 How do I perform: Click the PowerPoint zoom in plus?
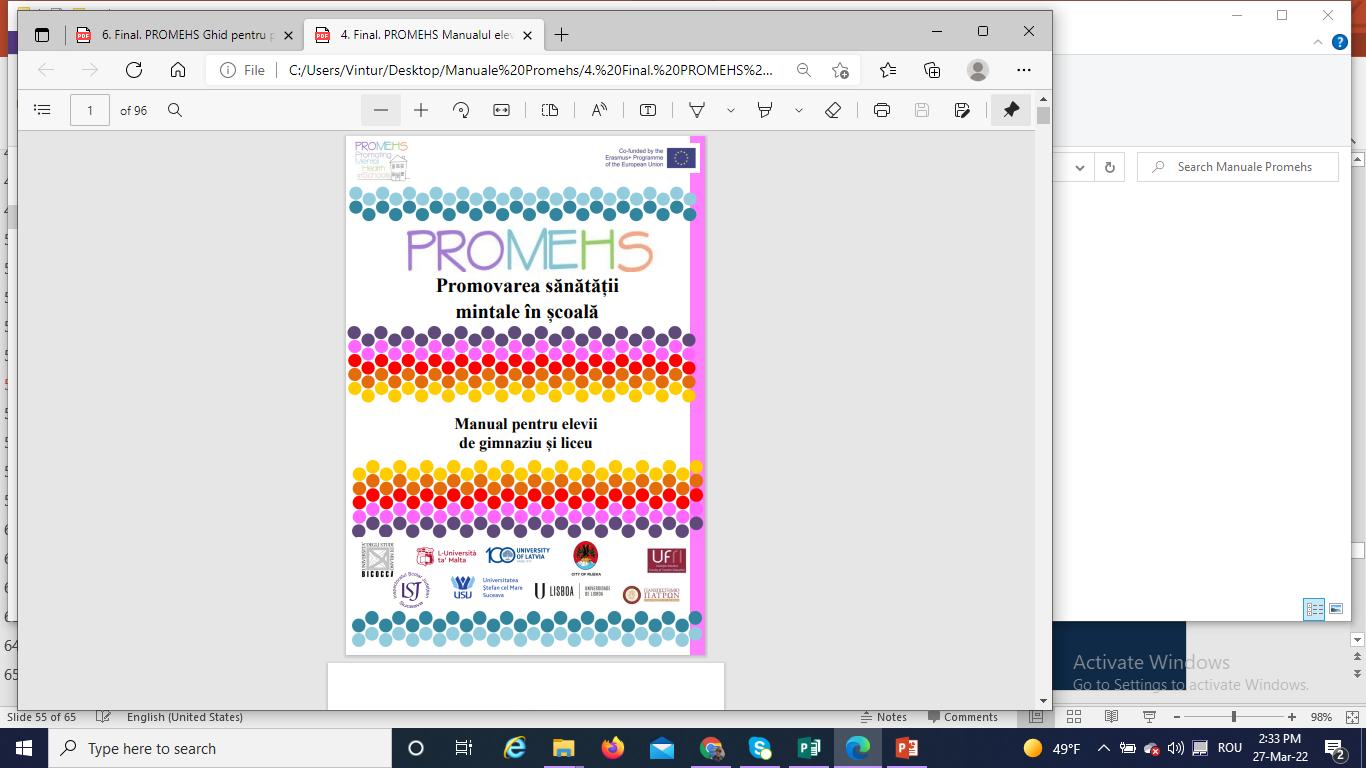(1292, 717)
